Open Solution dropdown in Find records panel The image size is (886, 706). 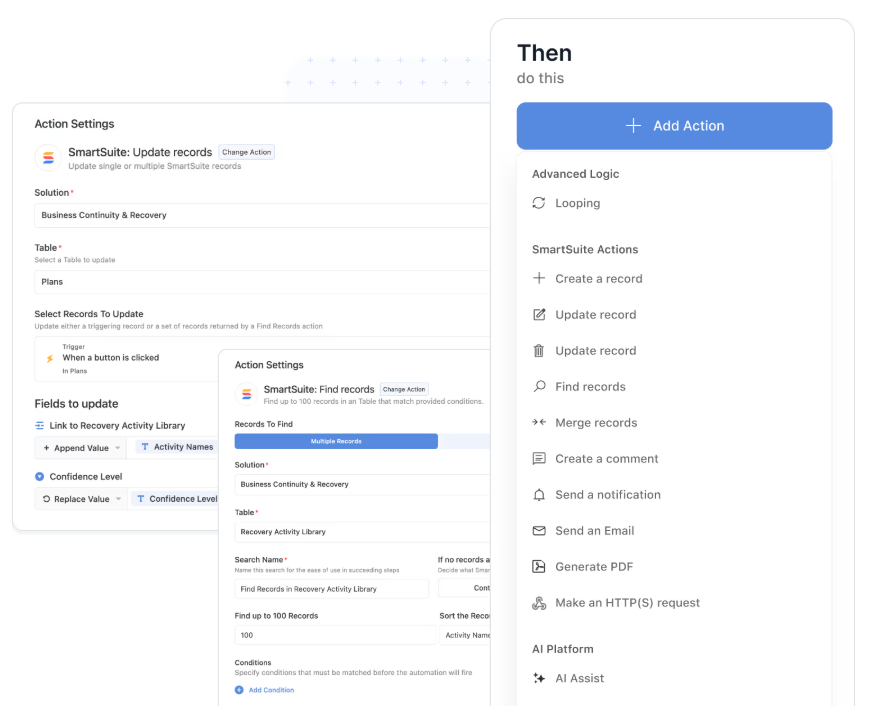[x=362, y=484]
